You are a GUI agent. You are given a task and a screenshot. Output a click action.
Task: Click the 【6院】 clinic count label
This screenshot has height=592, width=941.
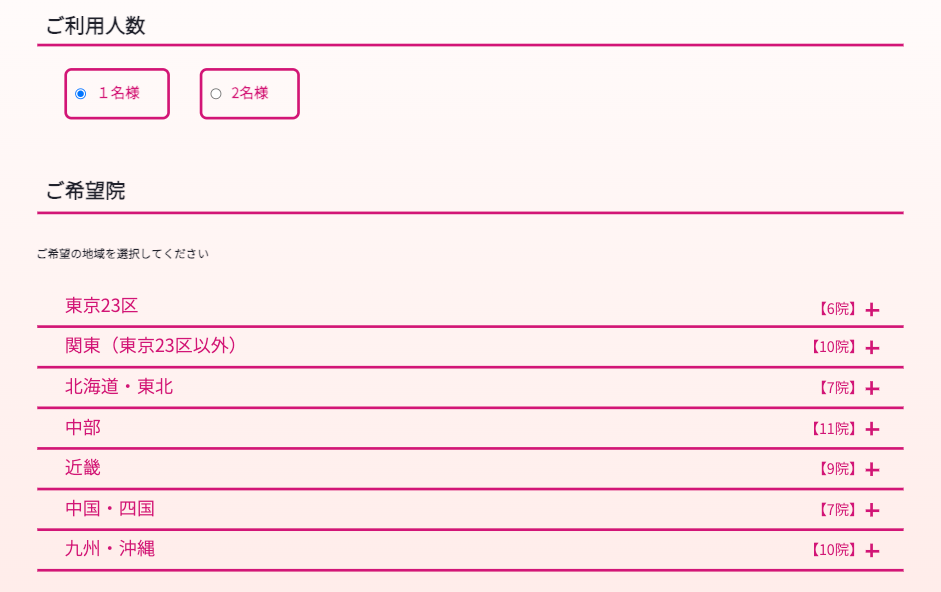point(837,309)
